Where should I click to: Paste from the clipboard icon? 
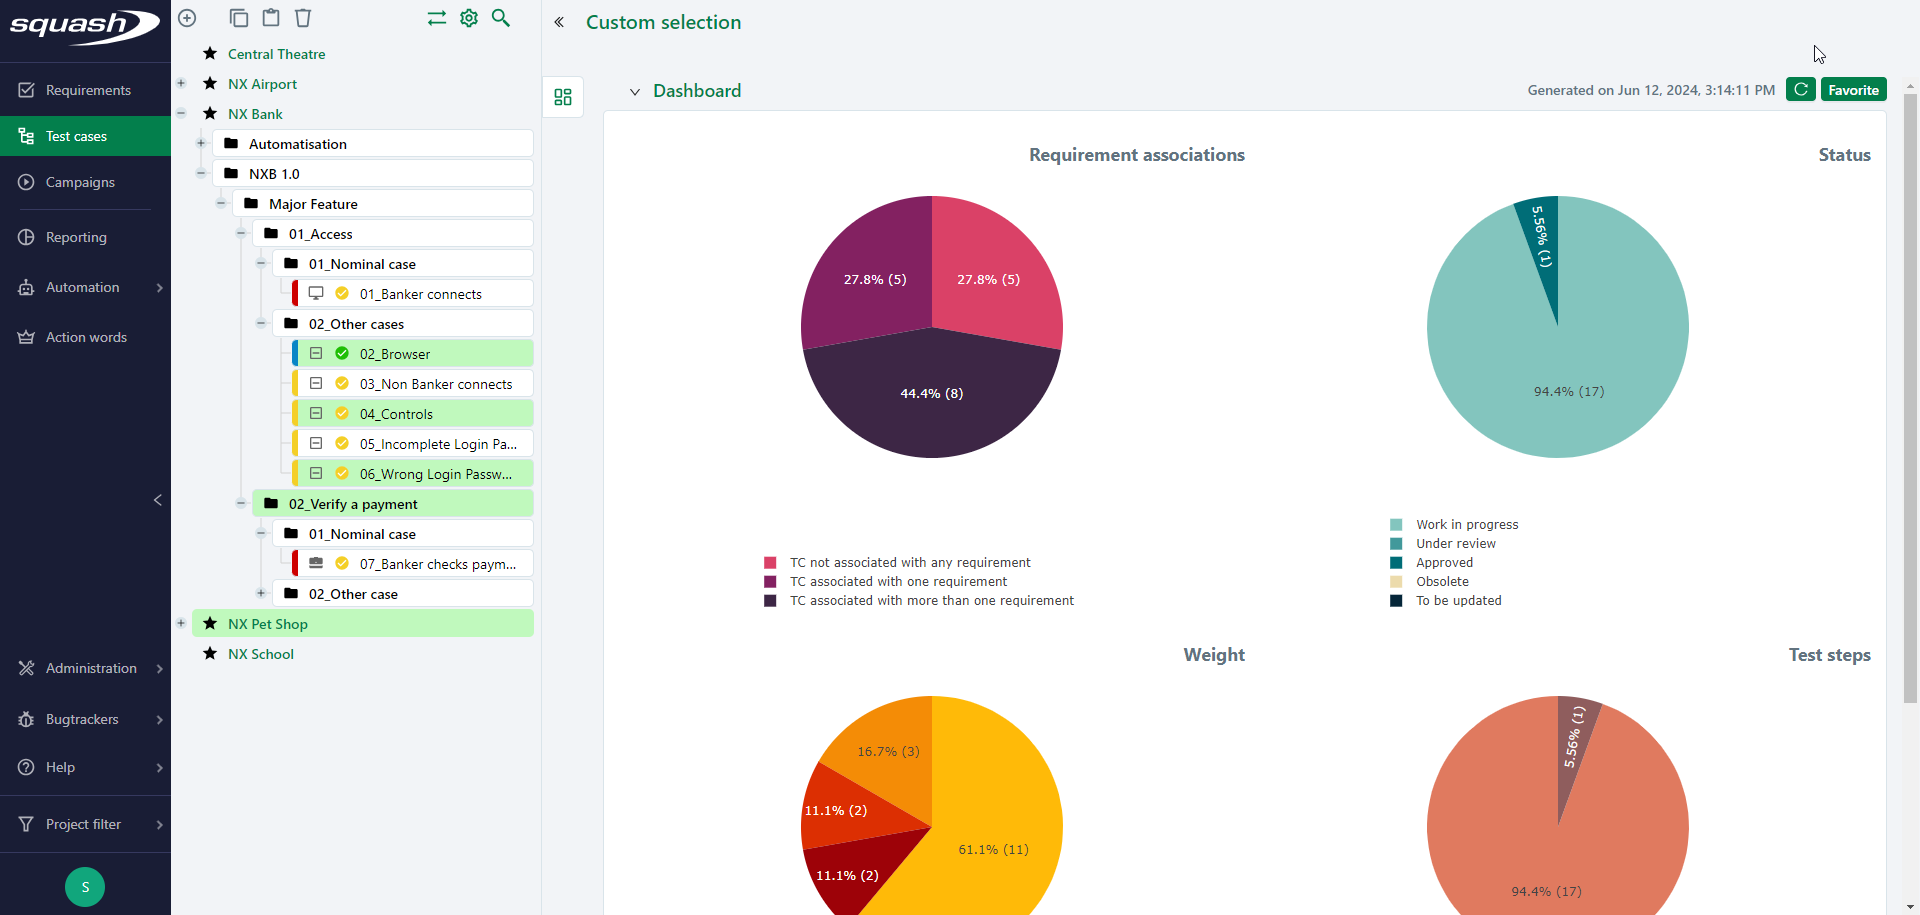pos(271,18)
